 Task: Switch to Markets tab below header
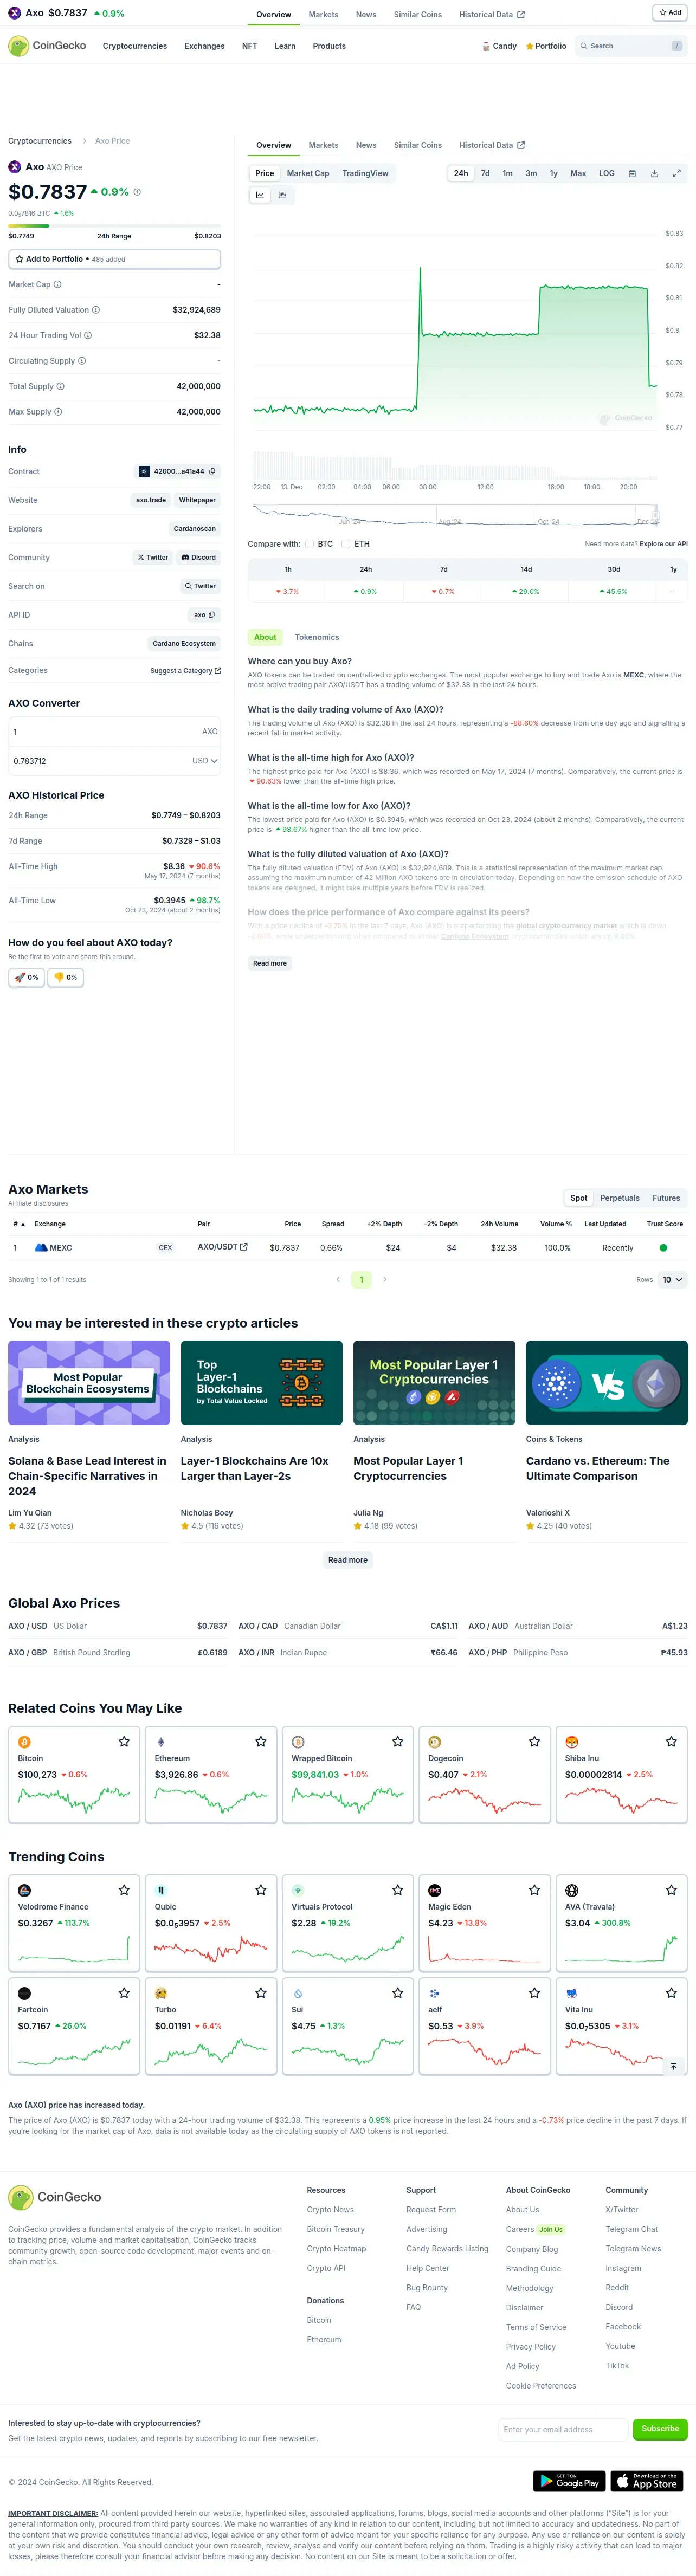coord(323,145)
